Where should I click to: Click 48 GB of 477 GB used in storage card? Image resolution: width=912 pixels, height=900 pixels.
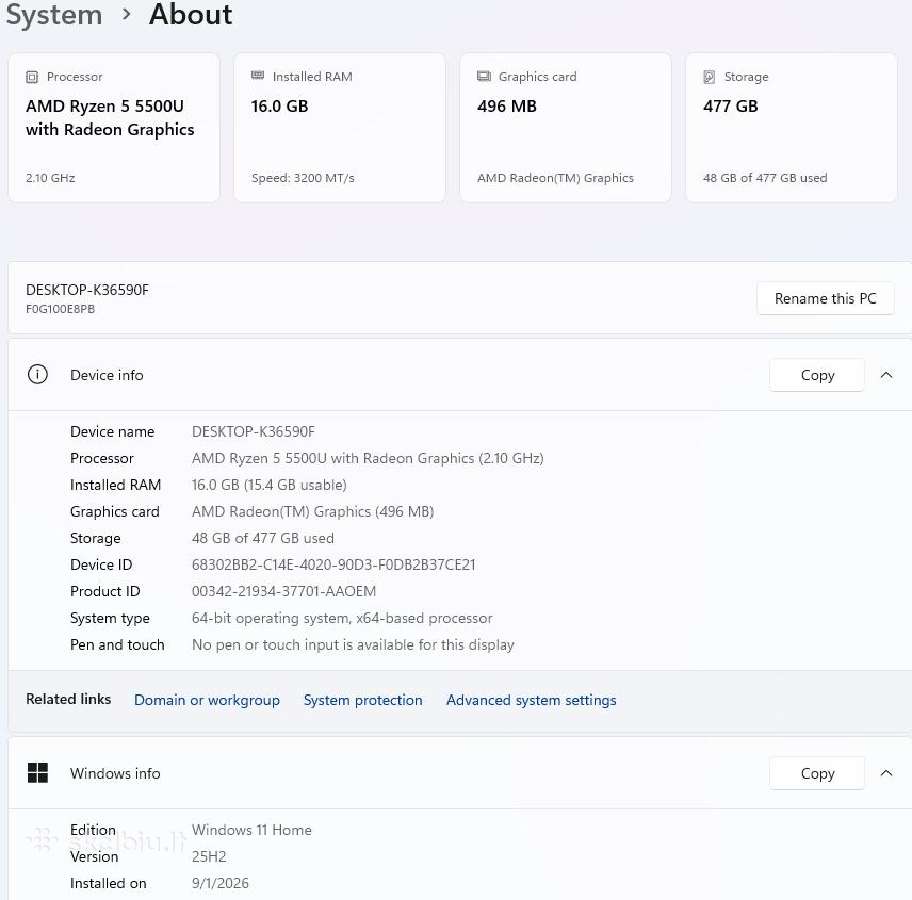(765, 178)
